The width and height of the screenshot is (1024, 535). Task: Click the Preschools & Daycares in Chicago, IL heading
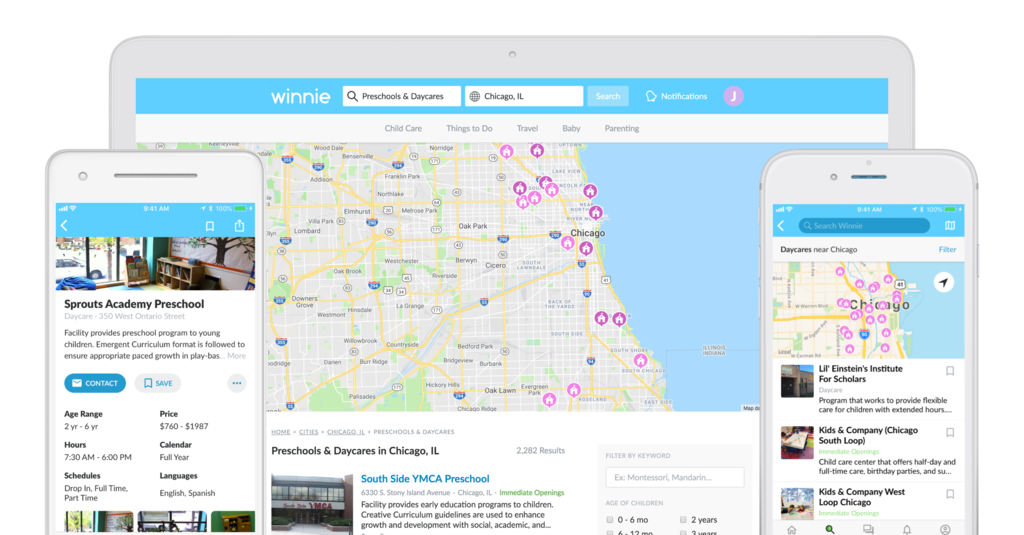355,451
